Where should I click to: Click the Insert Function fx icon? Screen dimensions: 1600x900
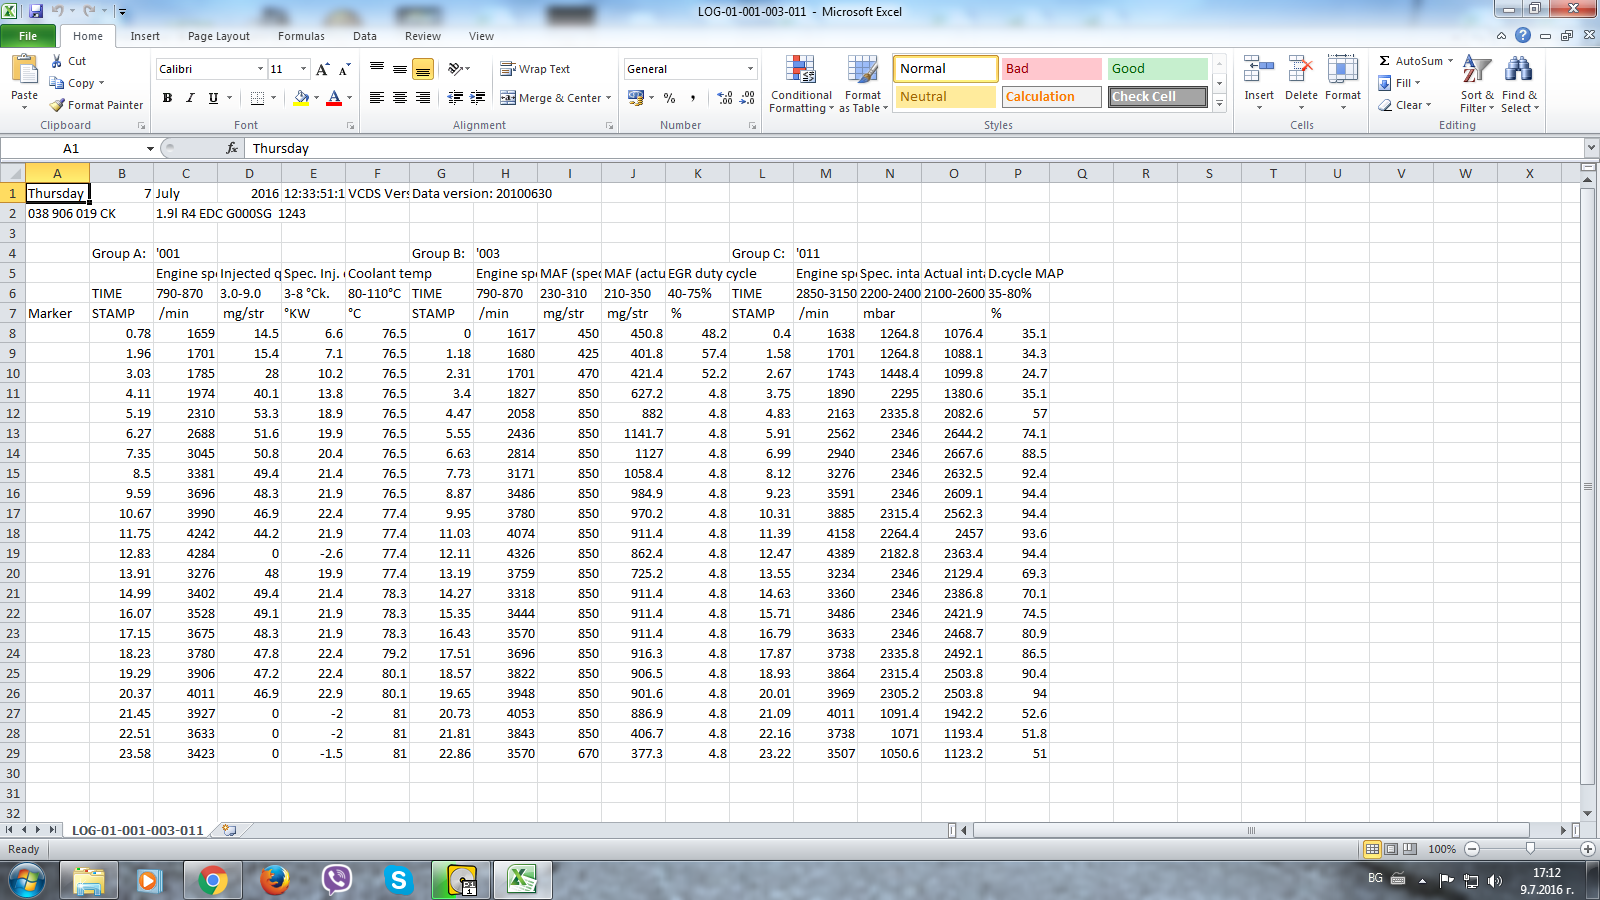[x=232, y=148]
